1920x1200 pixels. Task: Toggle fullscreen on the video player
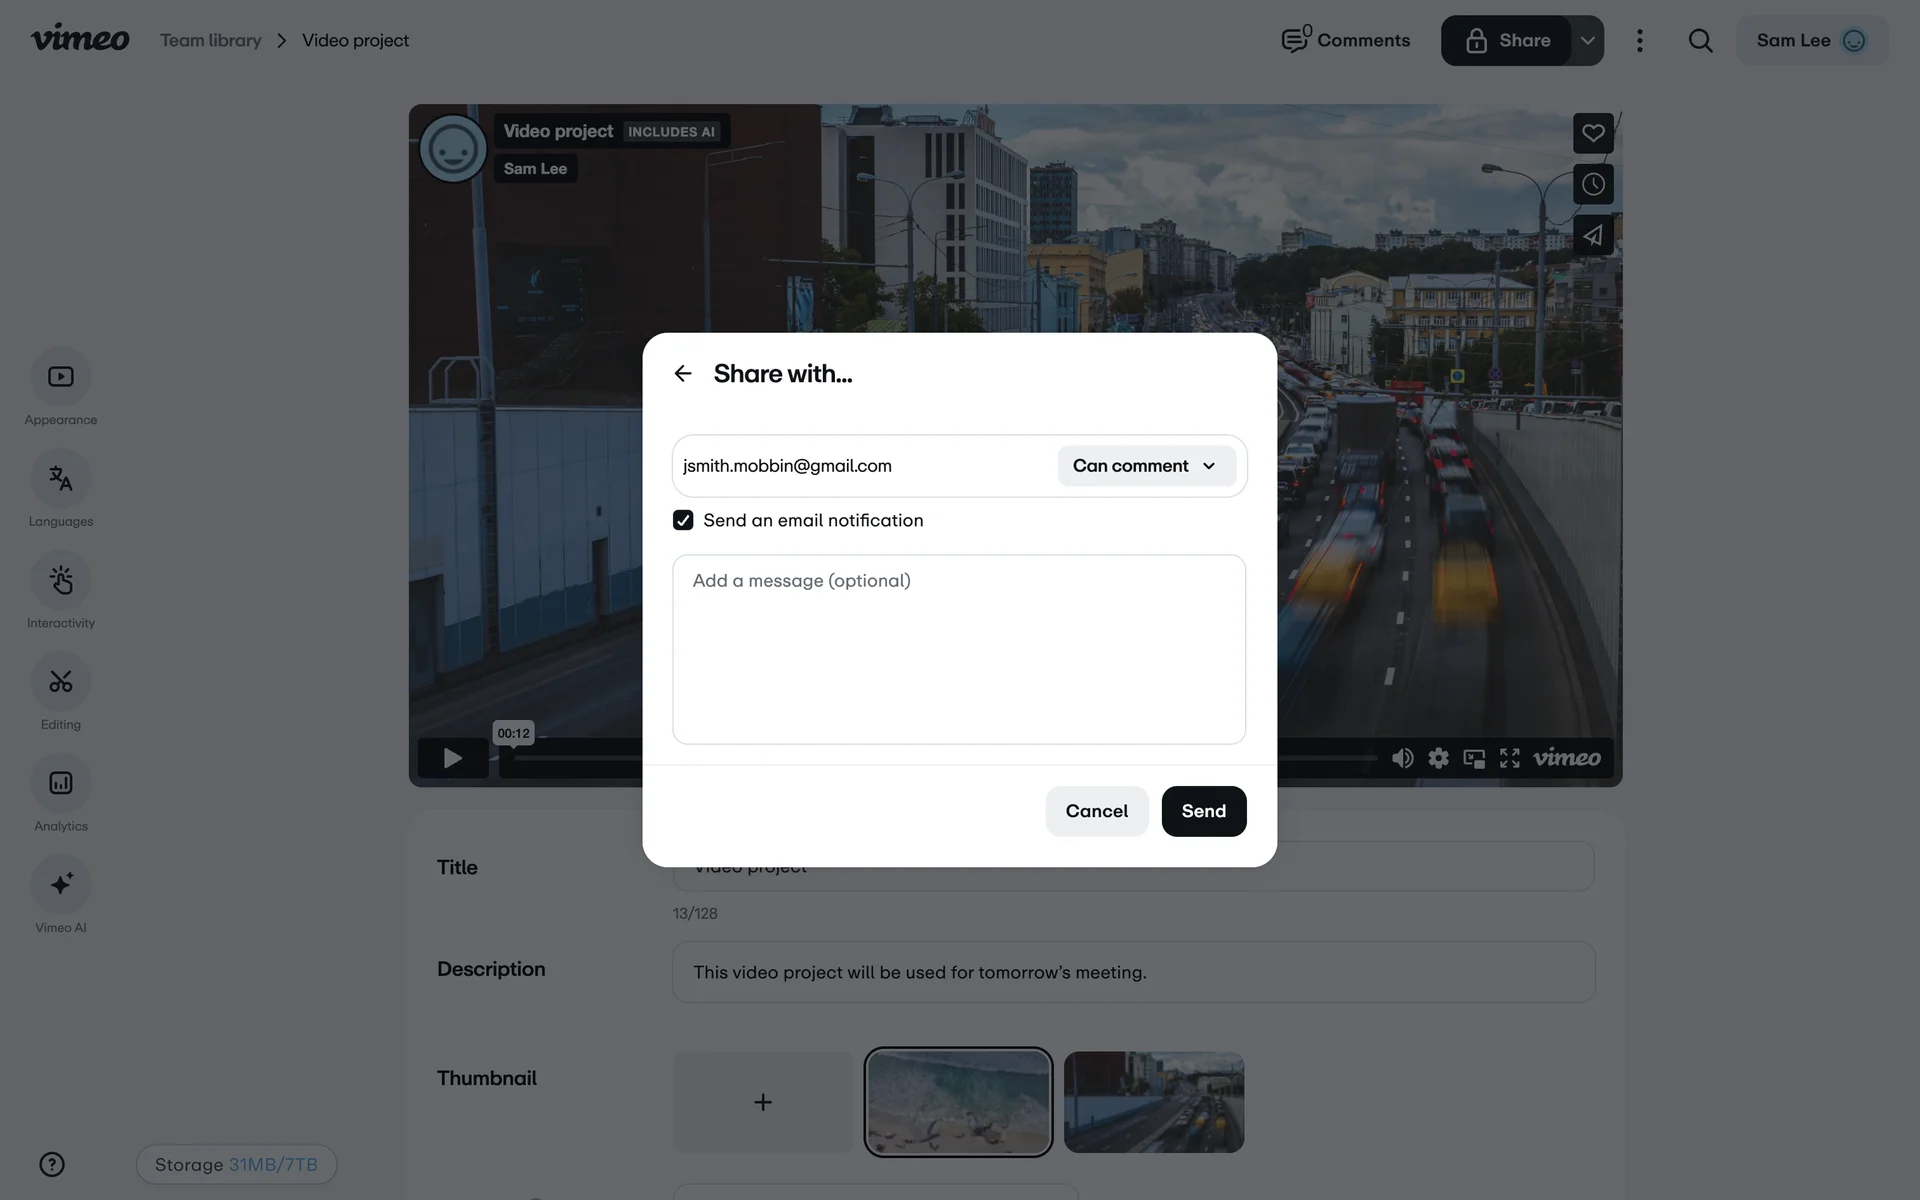[1509, 758]
